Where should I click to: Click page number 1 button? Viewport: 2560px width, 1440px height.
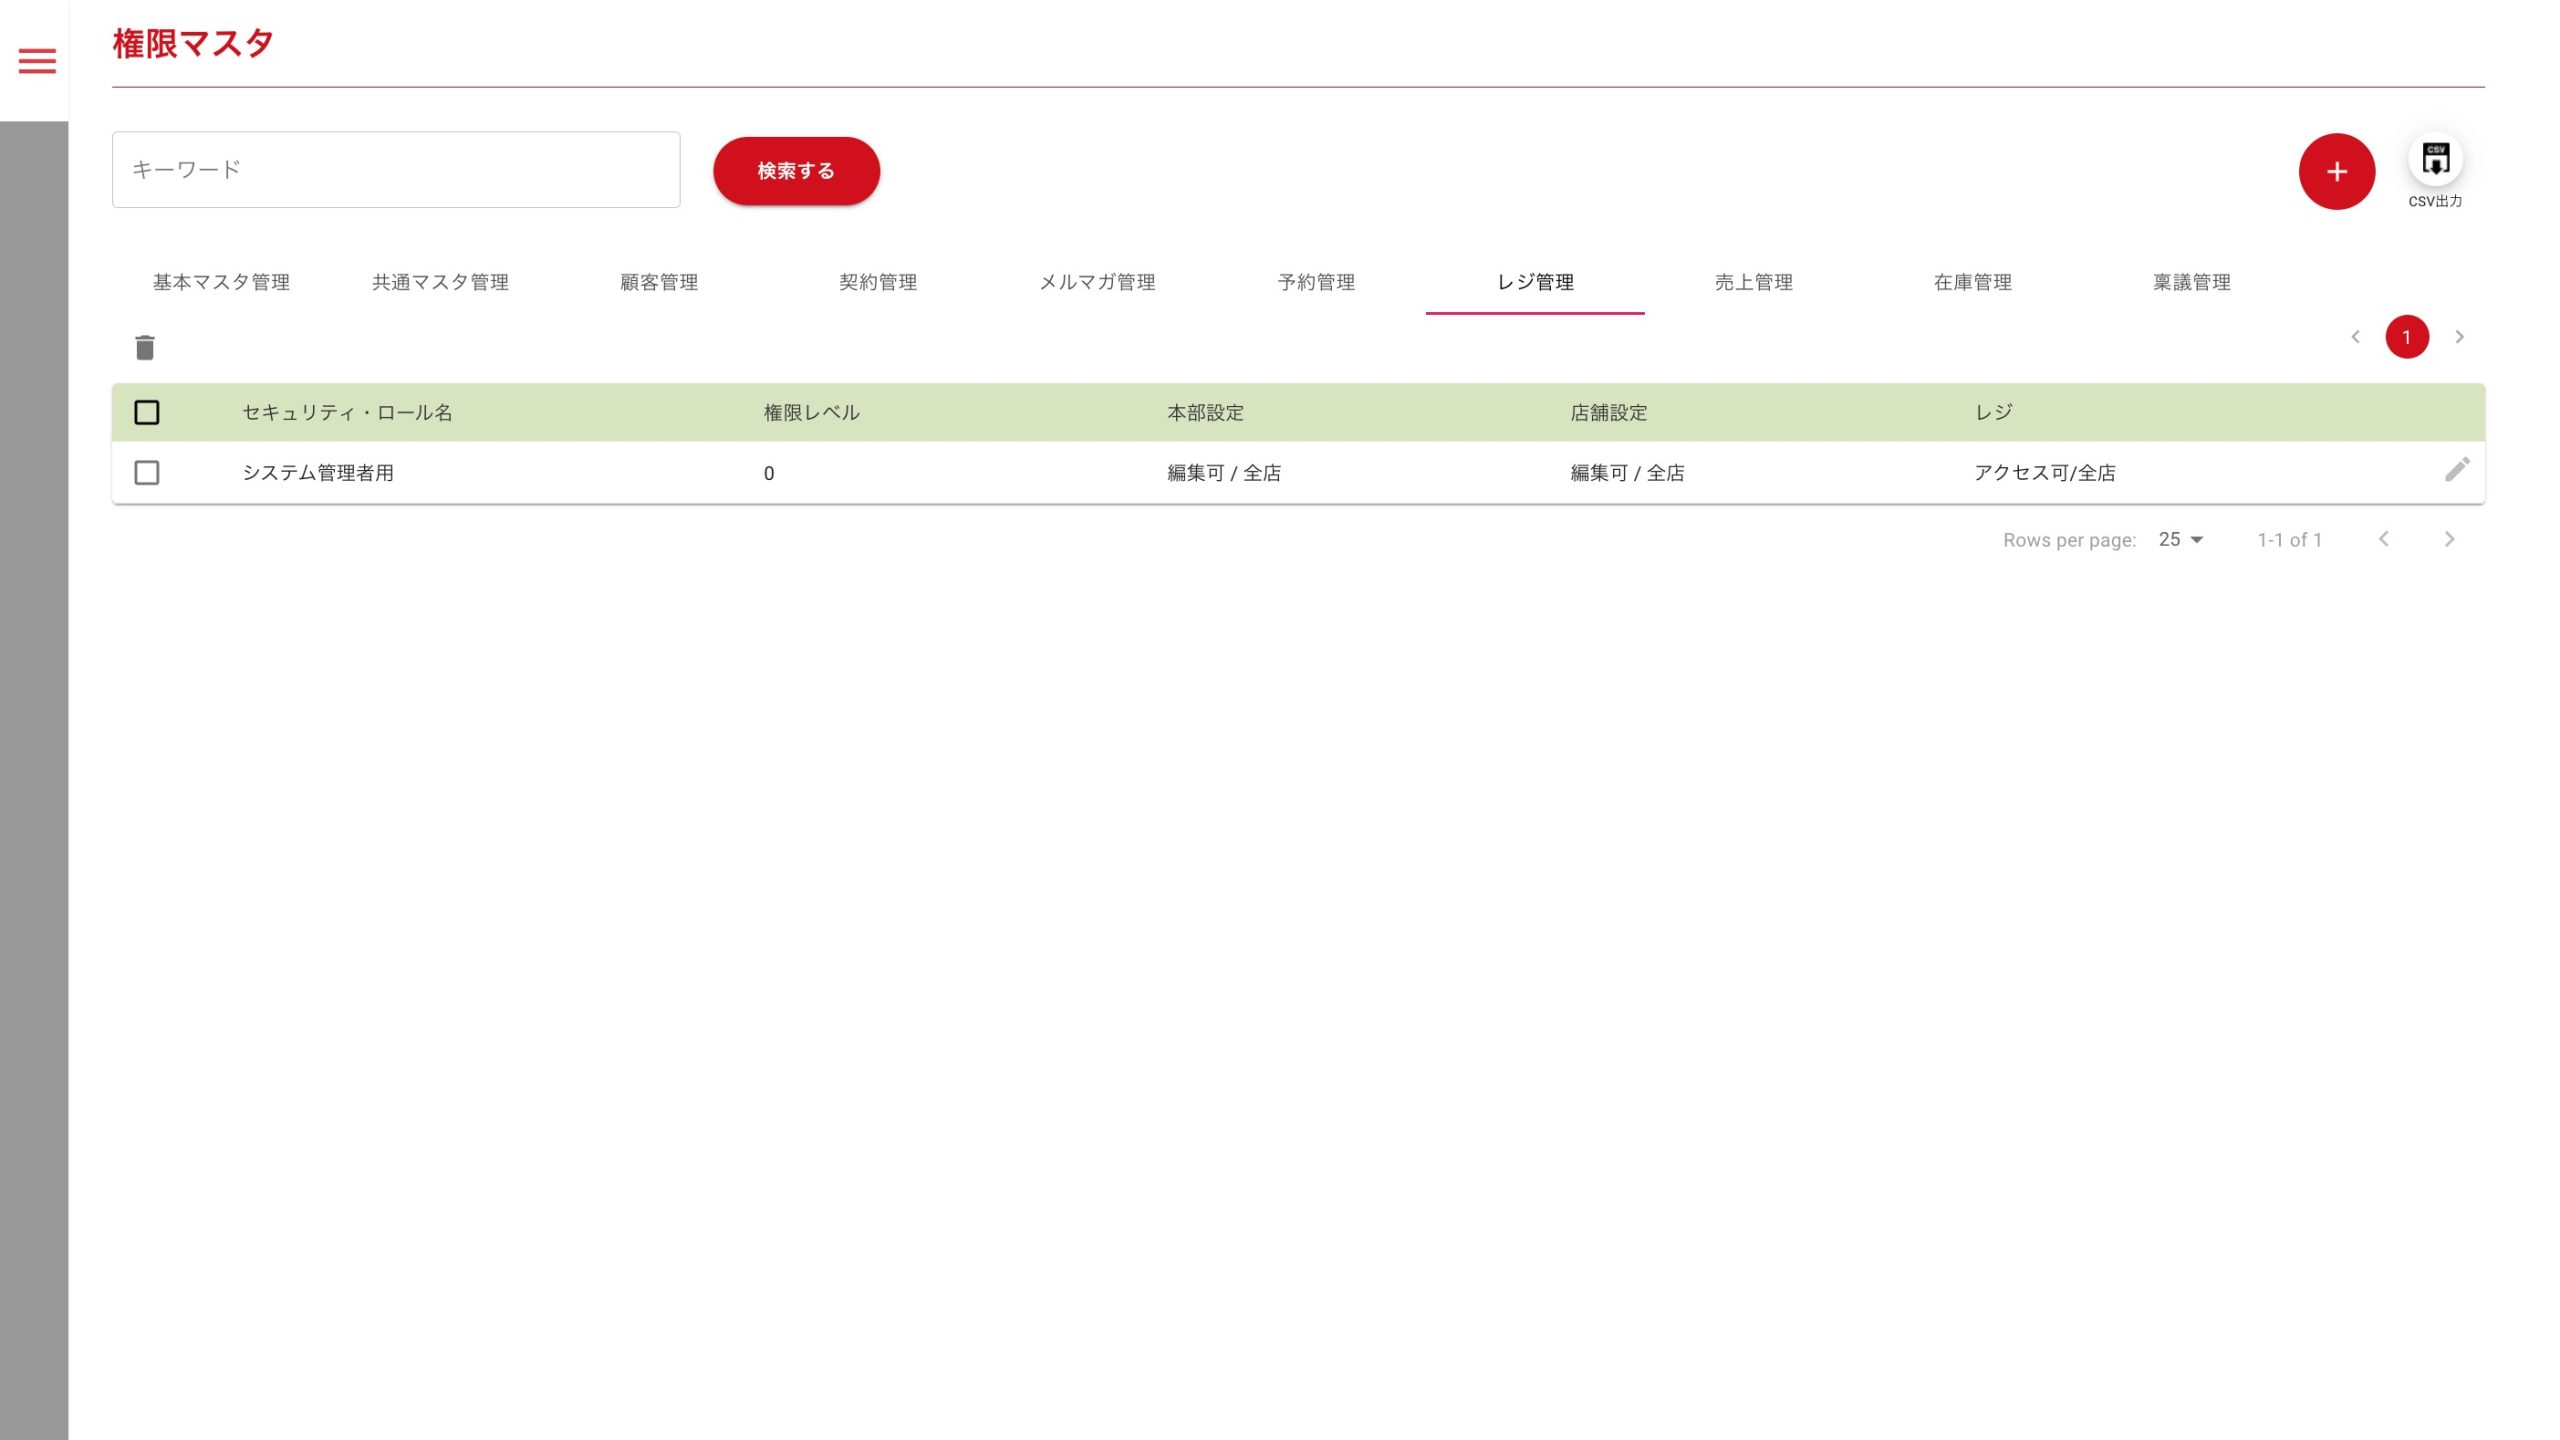click(x=2406, y=337)
